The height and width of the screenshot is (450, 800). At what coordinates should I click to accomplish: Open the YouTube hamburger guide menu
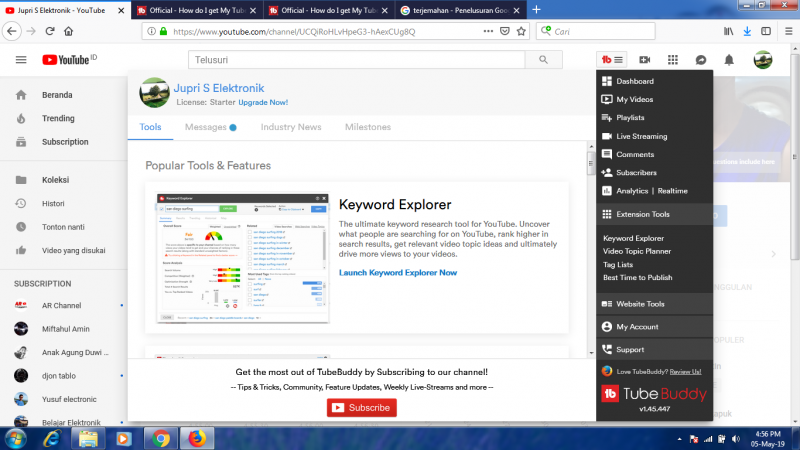pyautogui.click(x=21, y=60)
